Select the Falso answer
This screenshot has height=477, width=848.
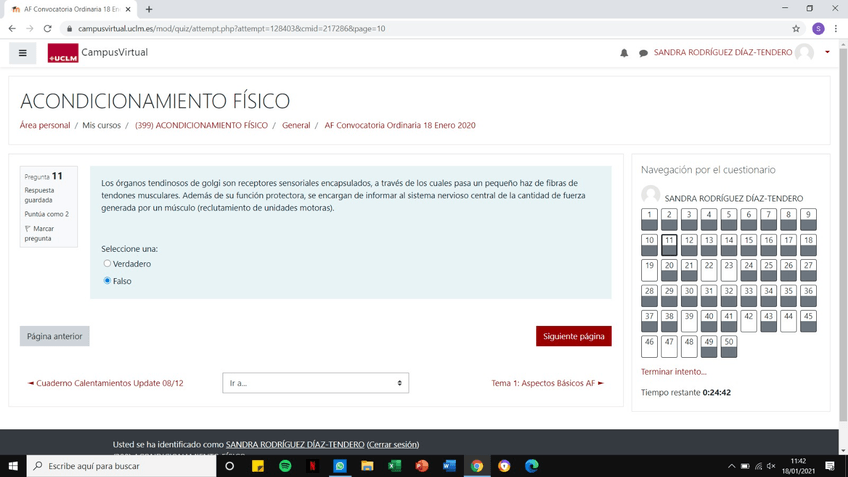107,280
